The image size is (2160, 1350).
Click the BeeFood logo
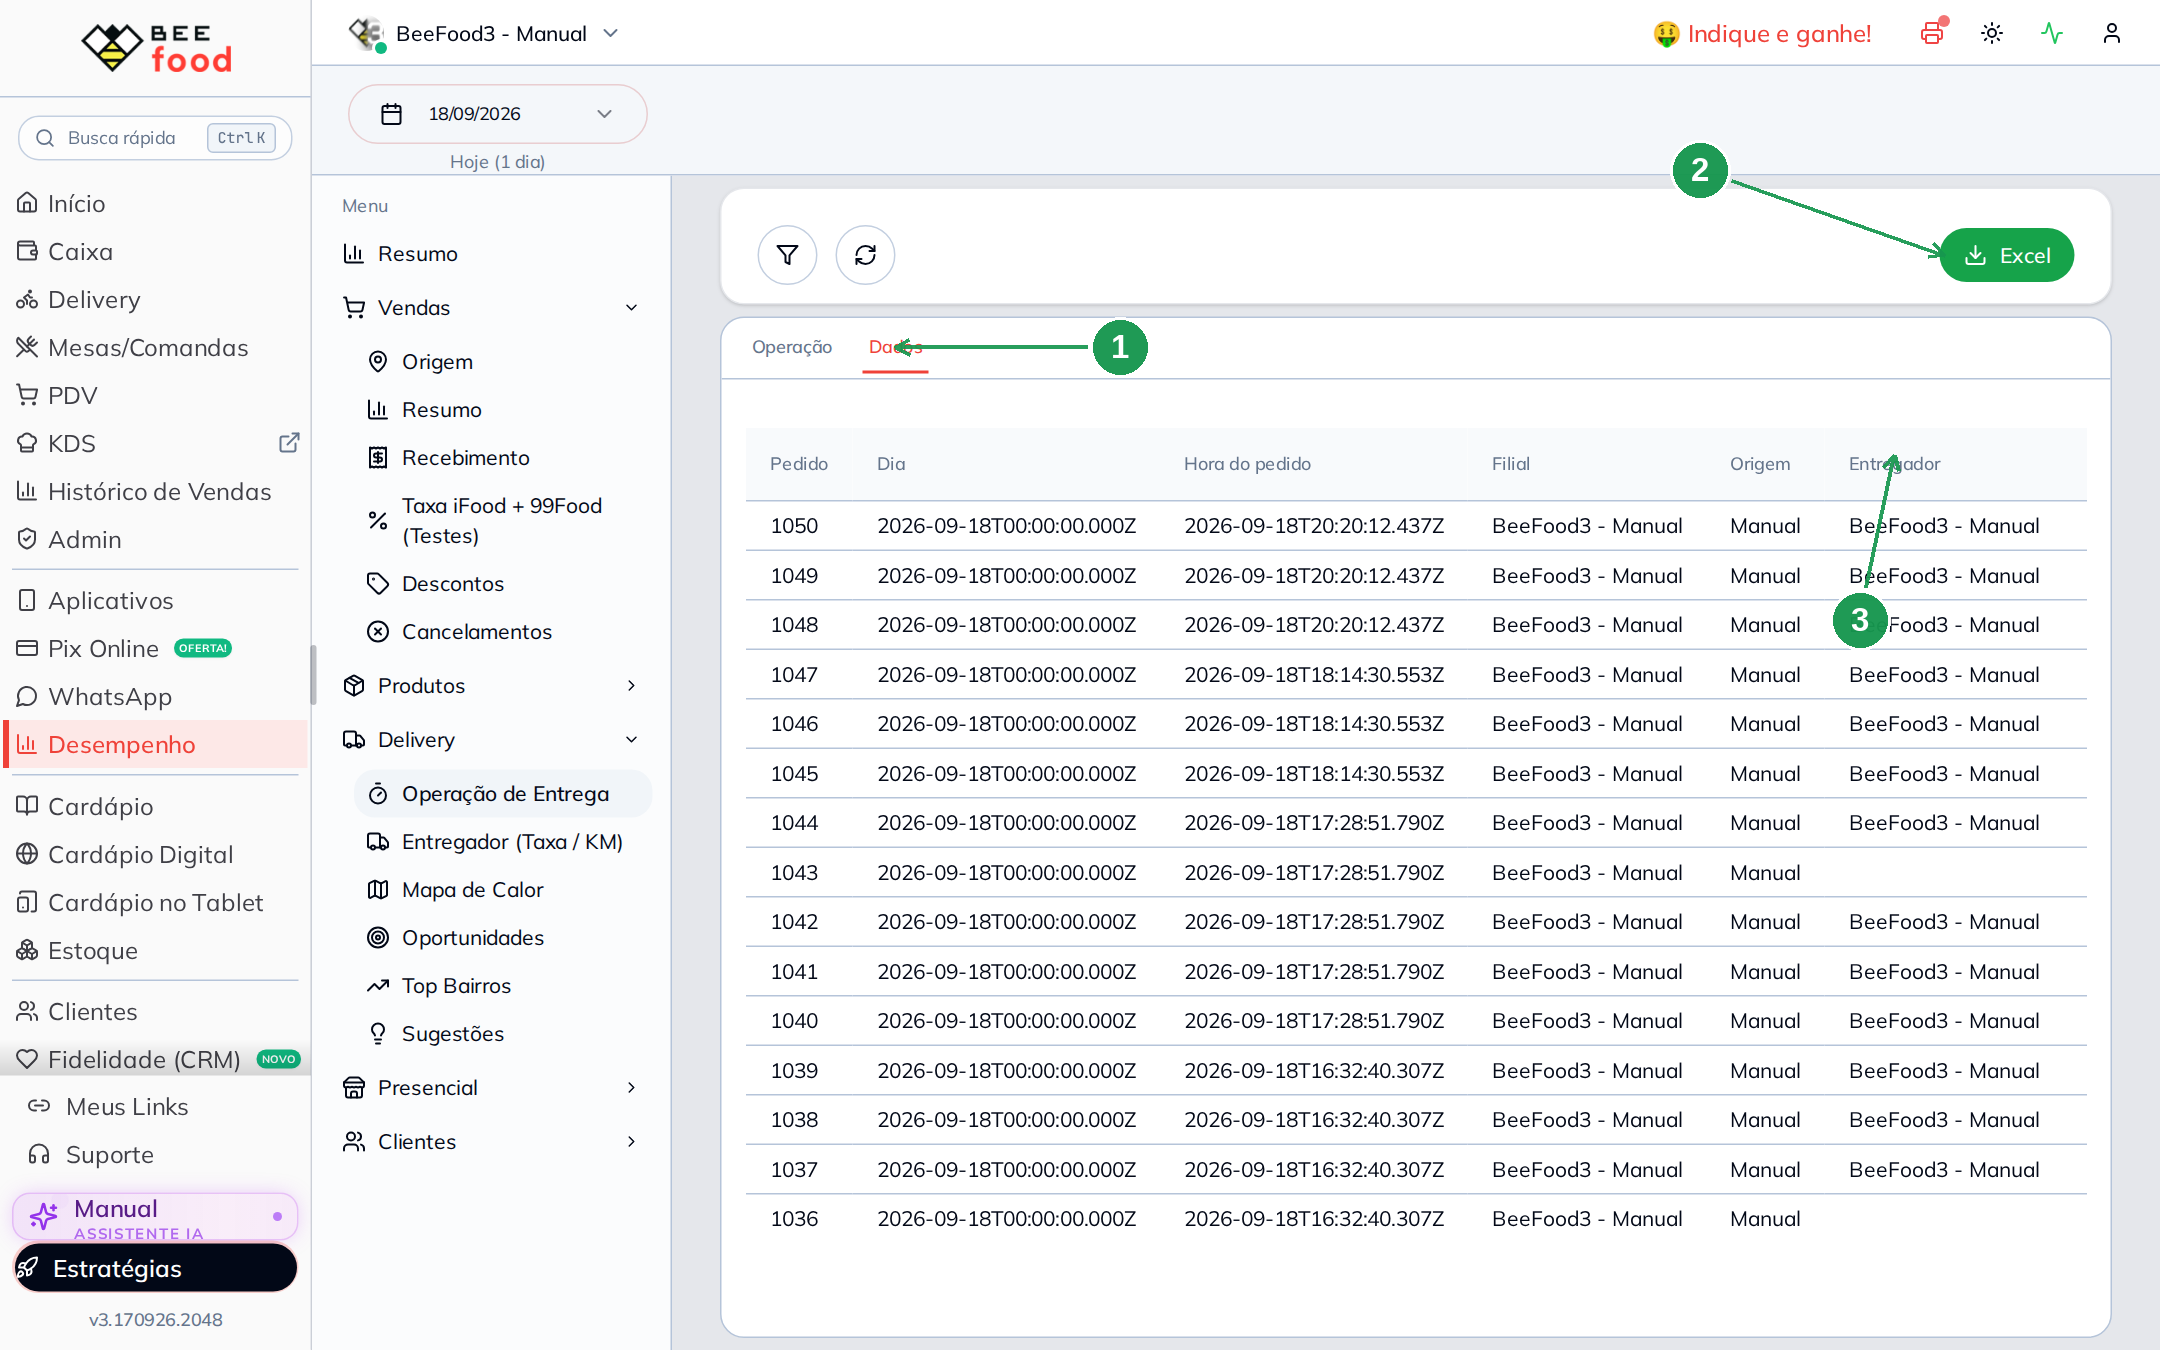[x=156, y=47]
